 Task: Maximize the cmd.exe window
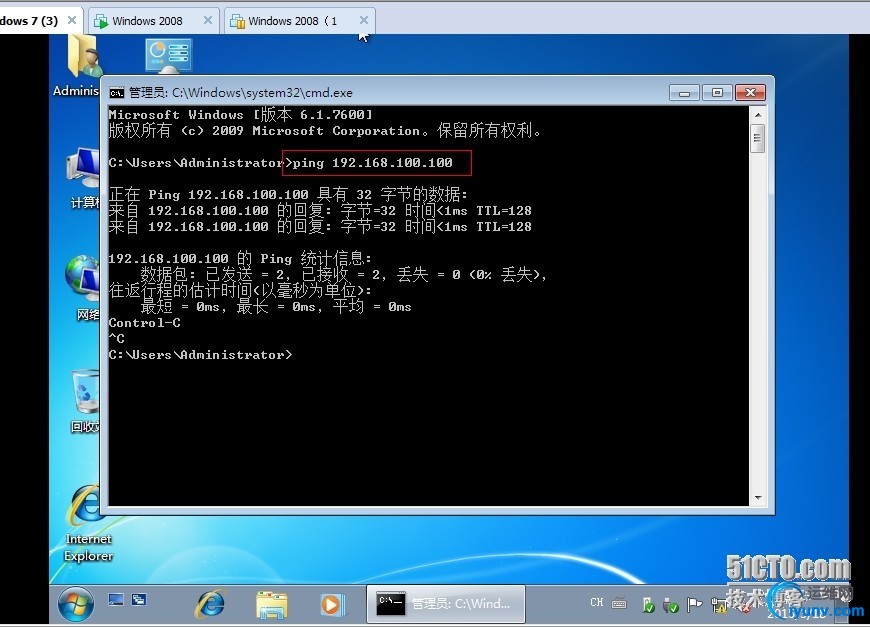(717, 93)
